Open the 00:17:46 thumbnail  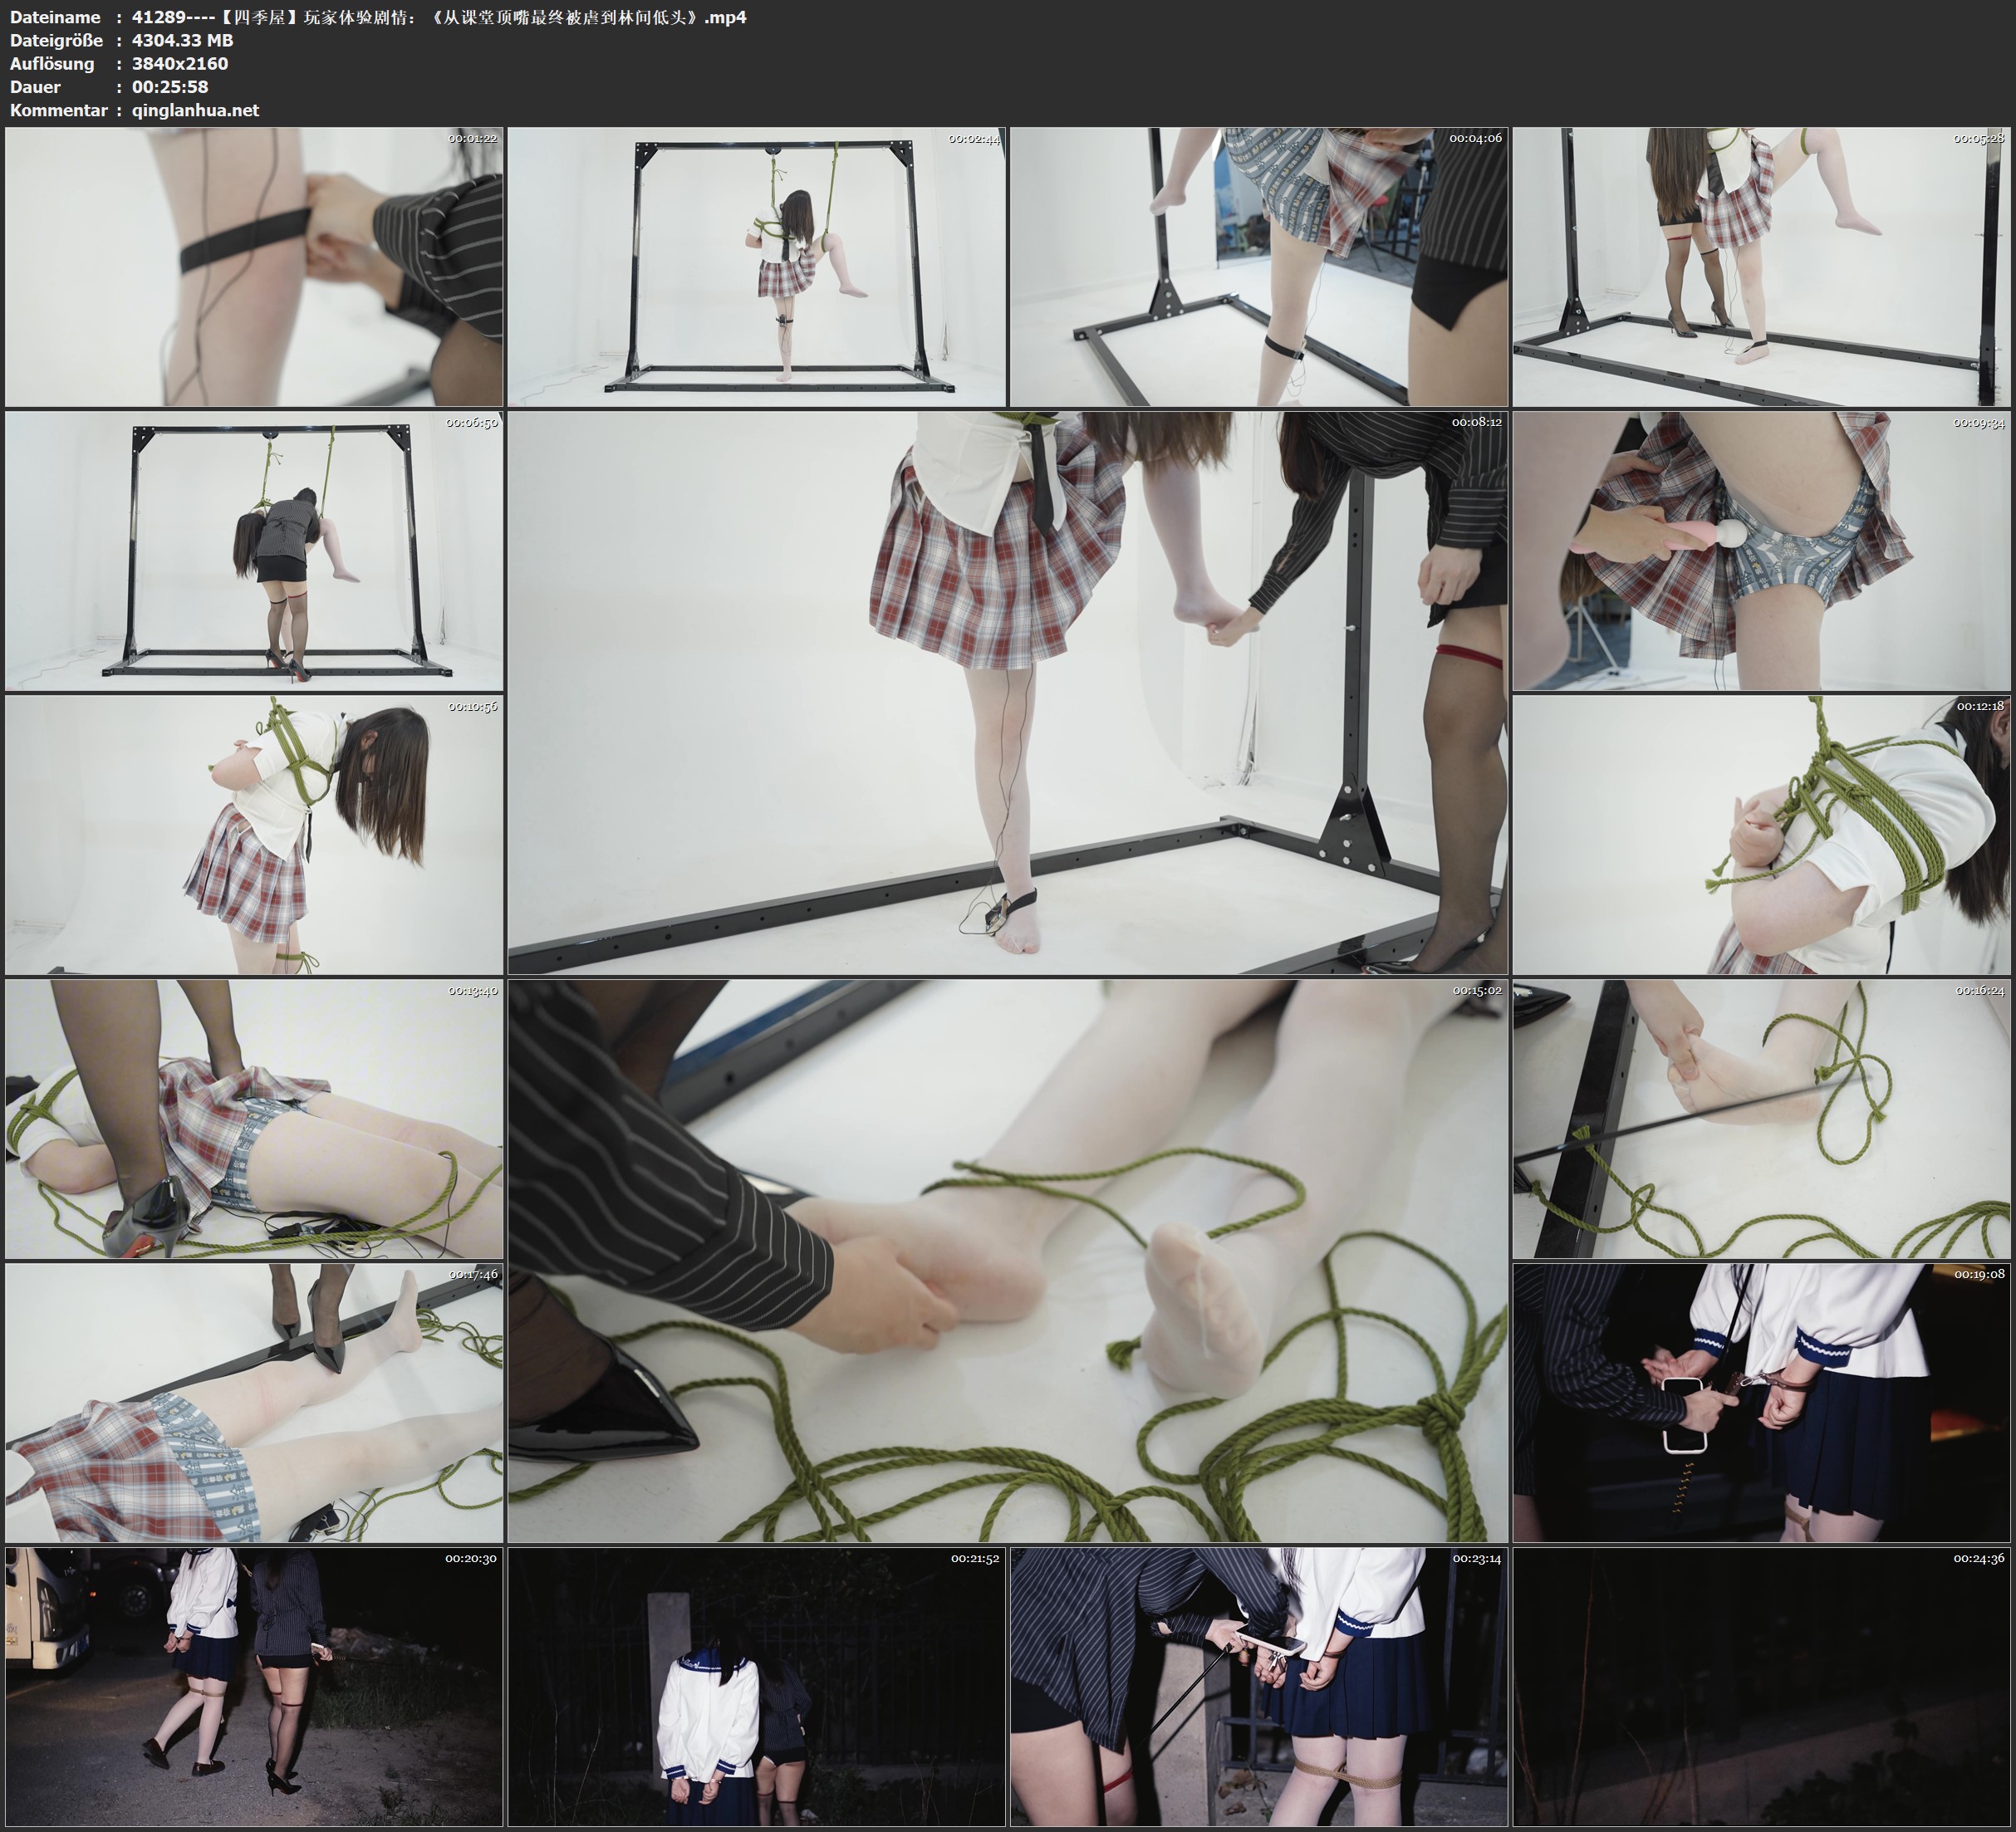click(254, 1403)
